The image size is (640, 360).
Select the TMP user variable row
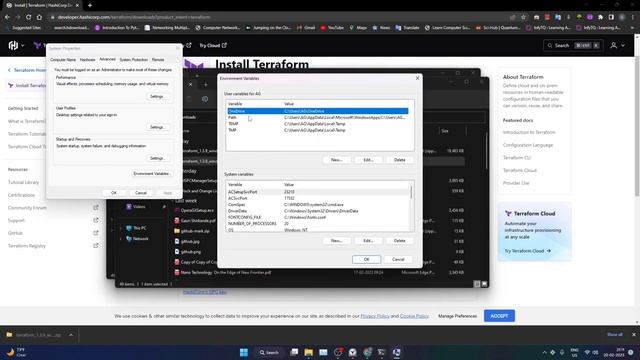(x=318, y=130)
